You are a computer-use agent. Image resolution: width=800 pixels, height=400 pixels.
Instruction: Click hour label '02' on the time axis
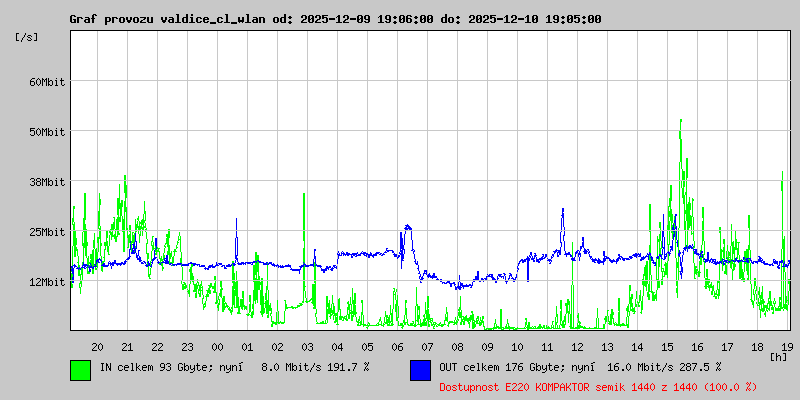[x=278, y=347]
